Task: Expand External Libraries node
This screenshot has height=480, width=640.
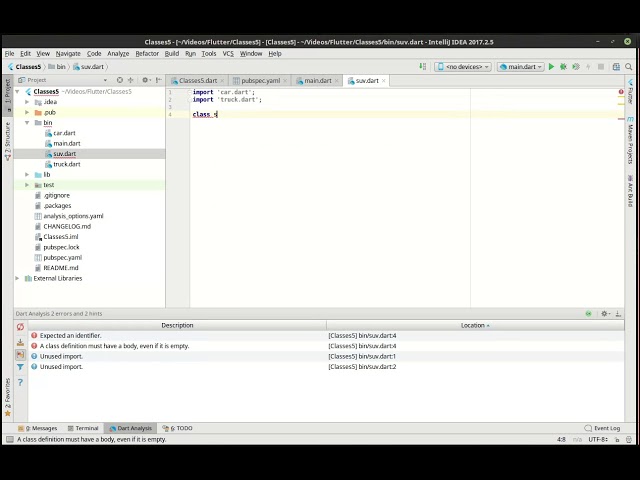Action: (17, 278)
